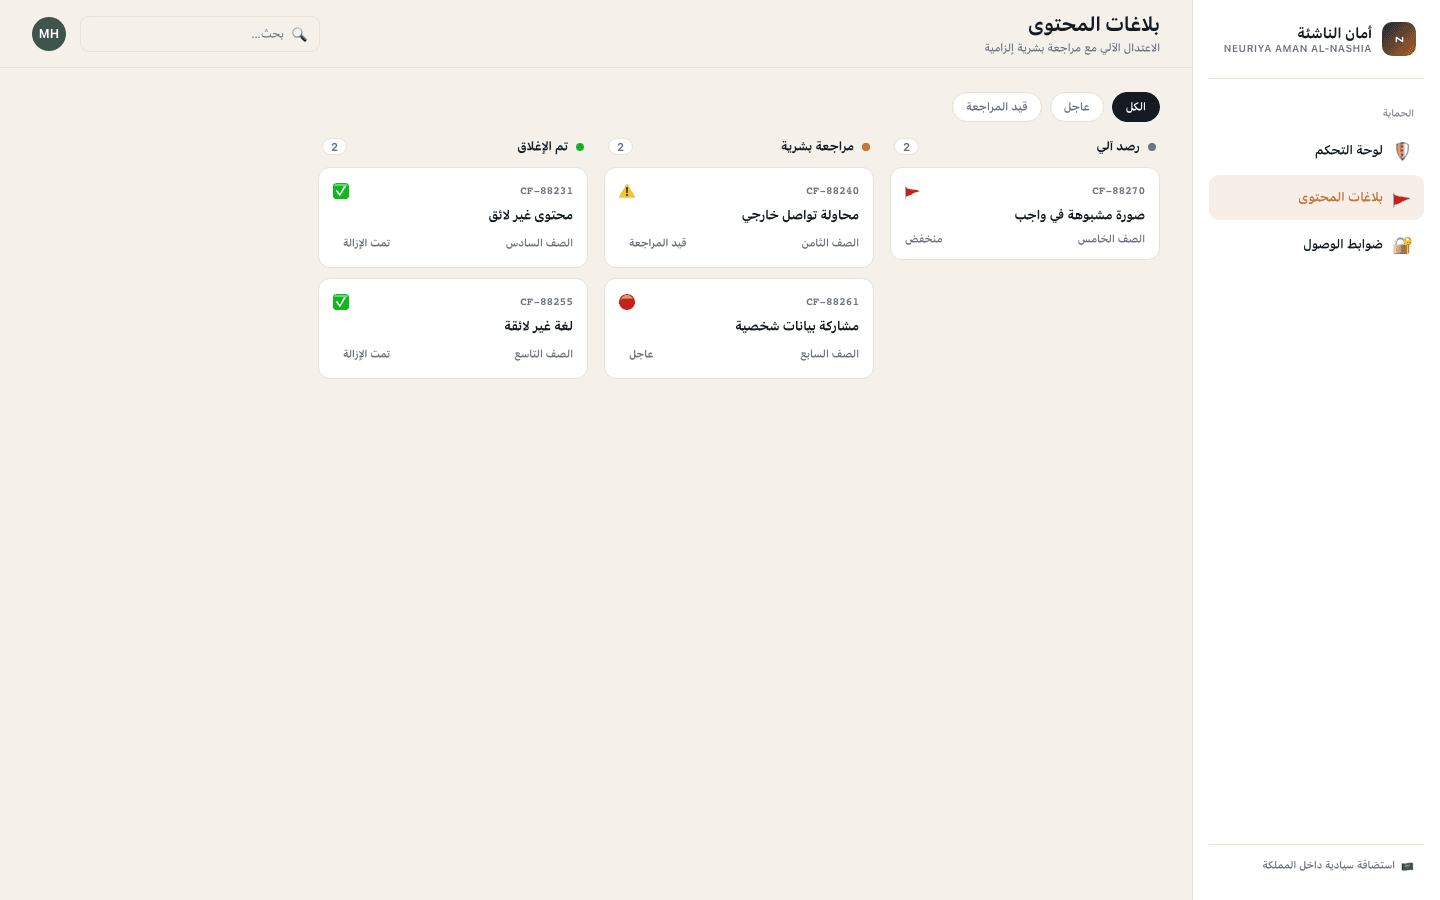The width and height of the screenshot is (1440, 900).
Task: Open the card titled صورة مشبوهة في واجب
Action: pos(1025,214)
